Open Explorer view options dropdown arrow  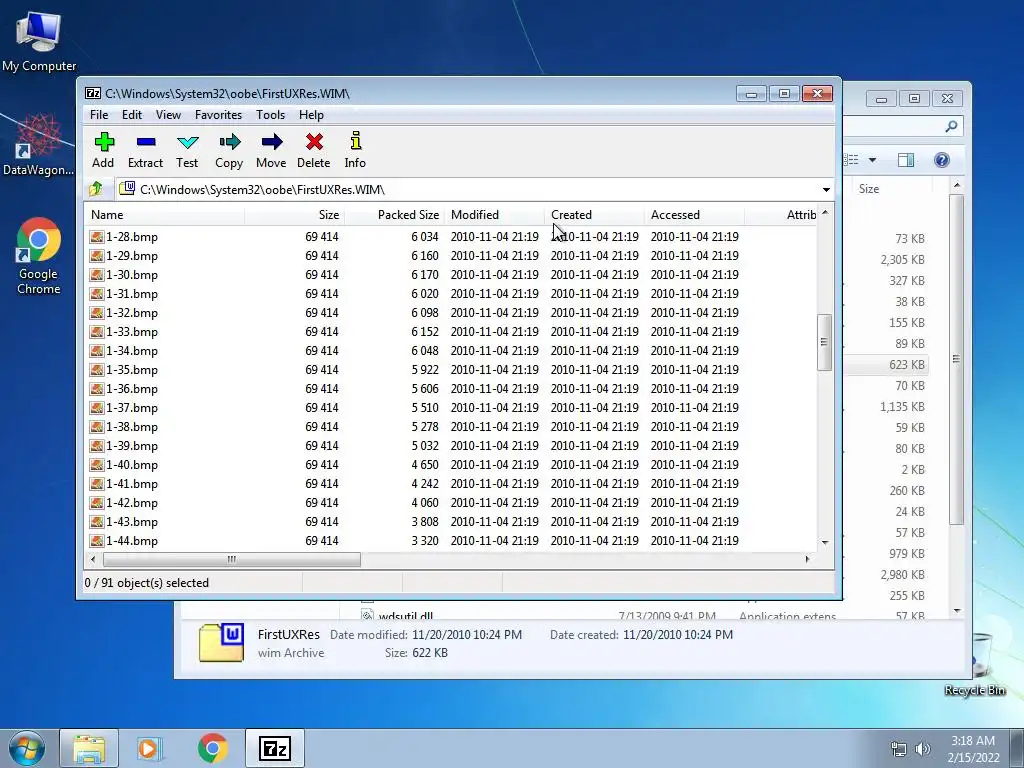coord(872,160)
